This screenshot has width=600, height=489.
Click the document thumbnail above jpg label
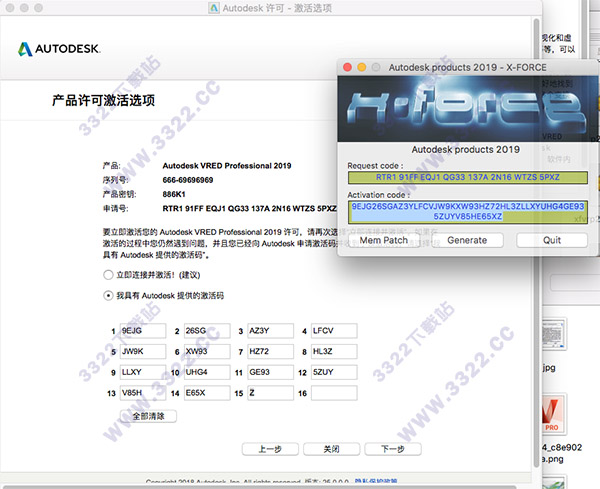click(553, 334)
